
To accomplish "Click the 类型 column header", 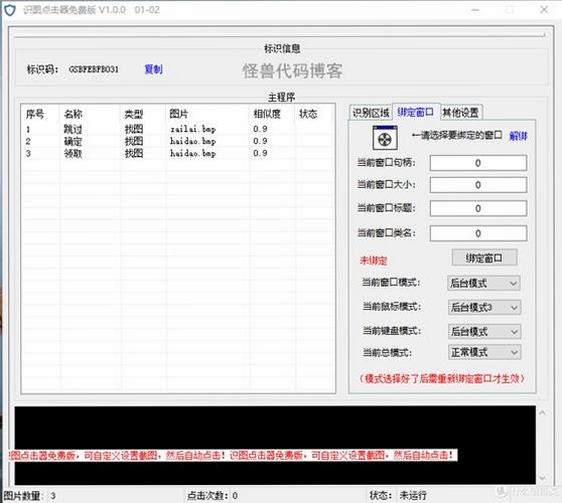I will (143, 114).
